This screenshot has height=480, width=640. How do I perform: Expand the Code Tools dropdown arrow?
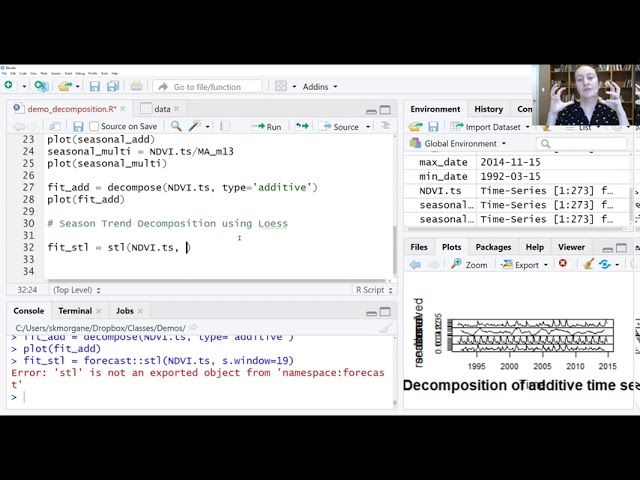[x=207, y=127]
